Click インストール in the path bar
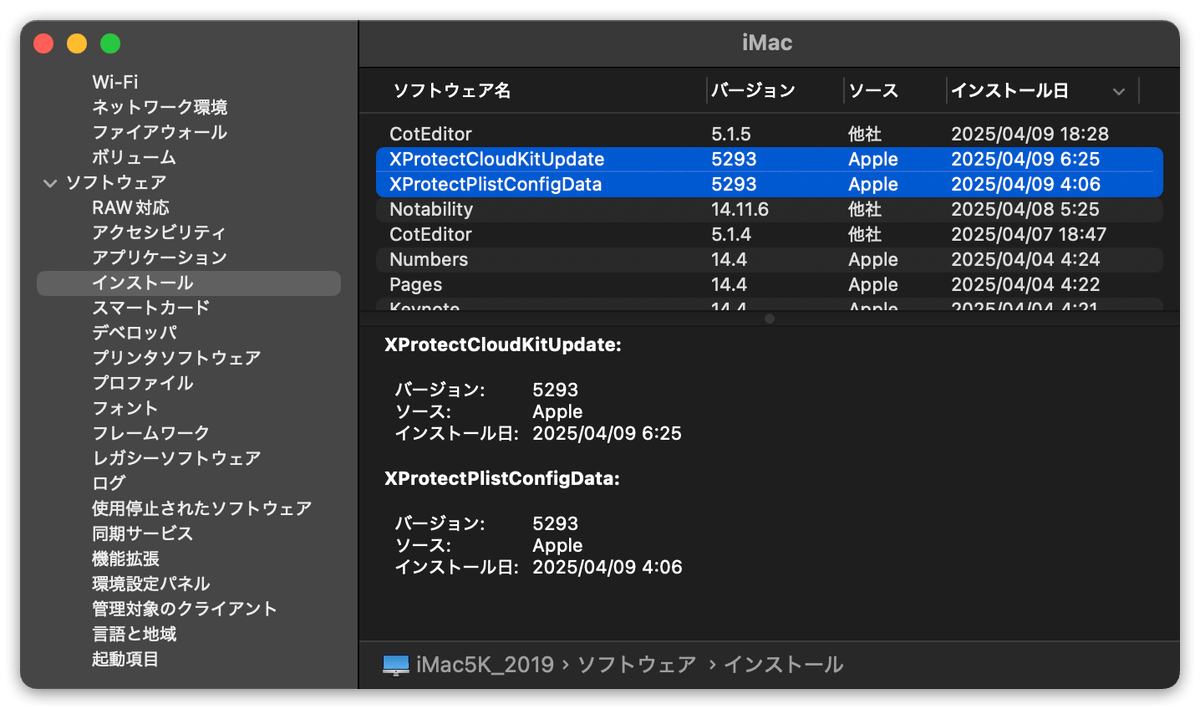 (783, 665)
